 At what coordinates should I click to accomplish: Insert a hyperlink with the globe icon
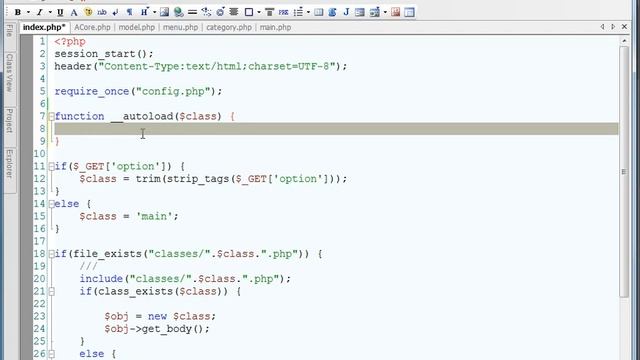coord(178,12)
